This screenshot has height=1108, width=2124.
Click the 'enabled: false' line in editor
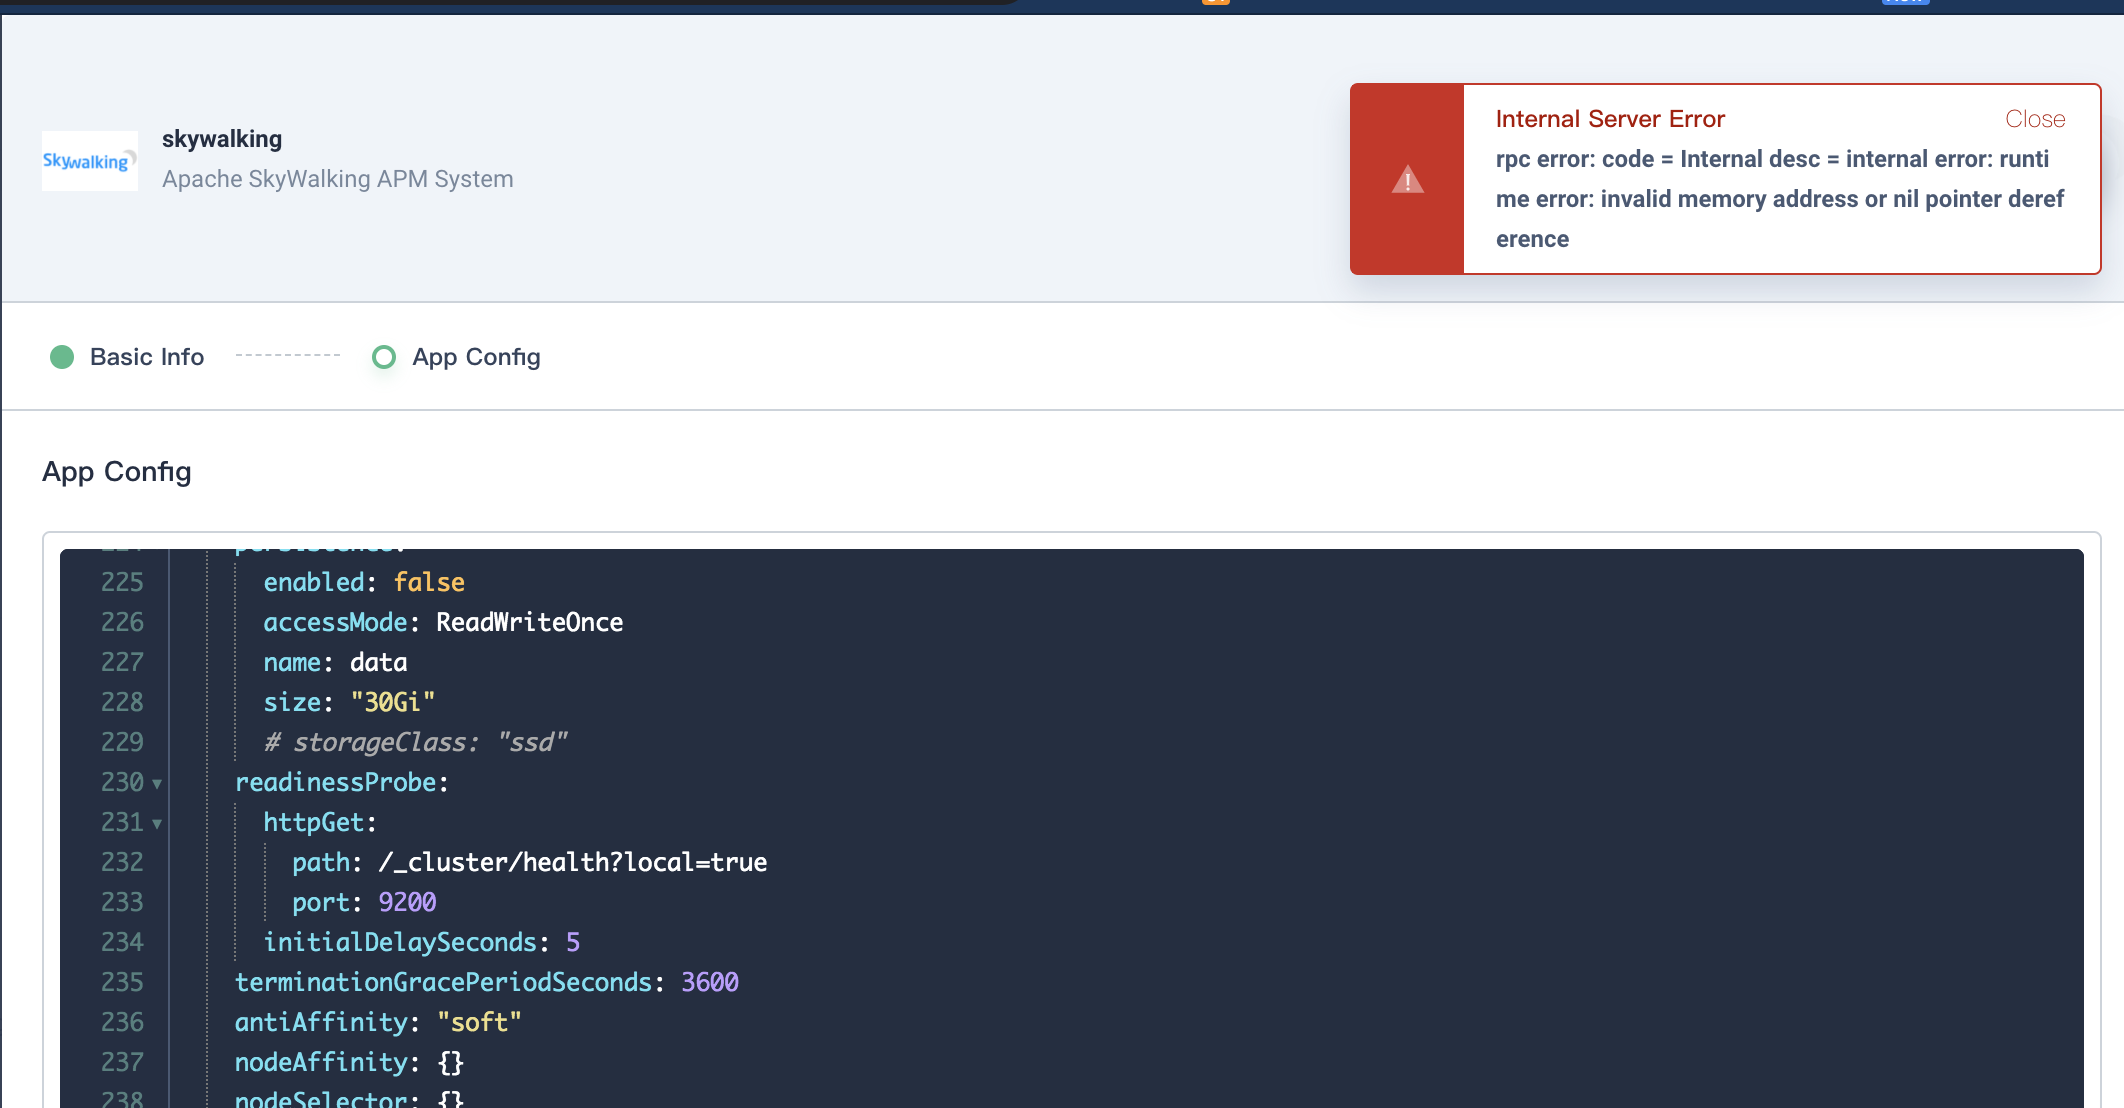364,582
